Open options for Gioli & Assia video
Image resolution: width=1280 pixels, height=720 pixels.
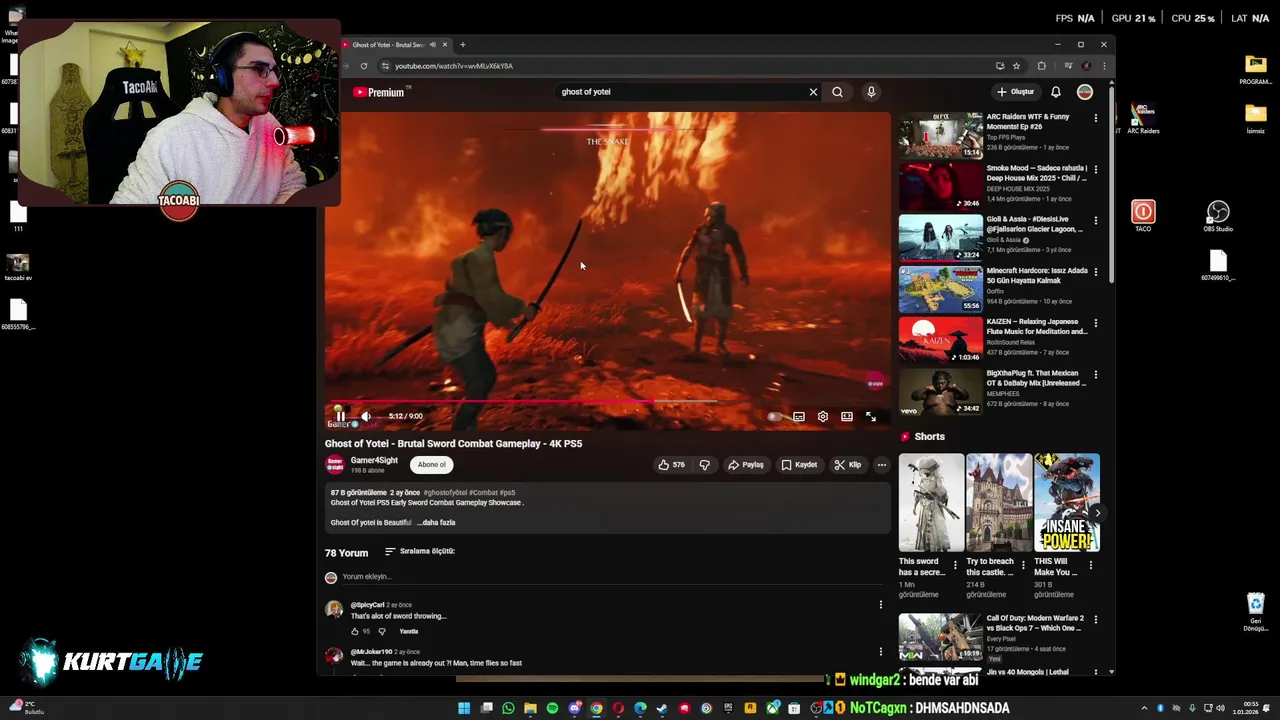coord(1096,221)
